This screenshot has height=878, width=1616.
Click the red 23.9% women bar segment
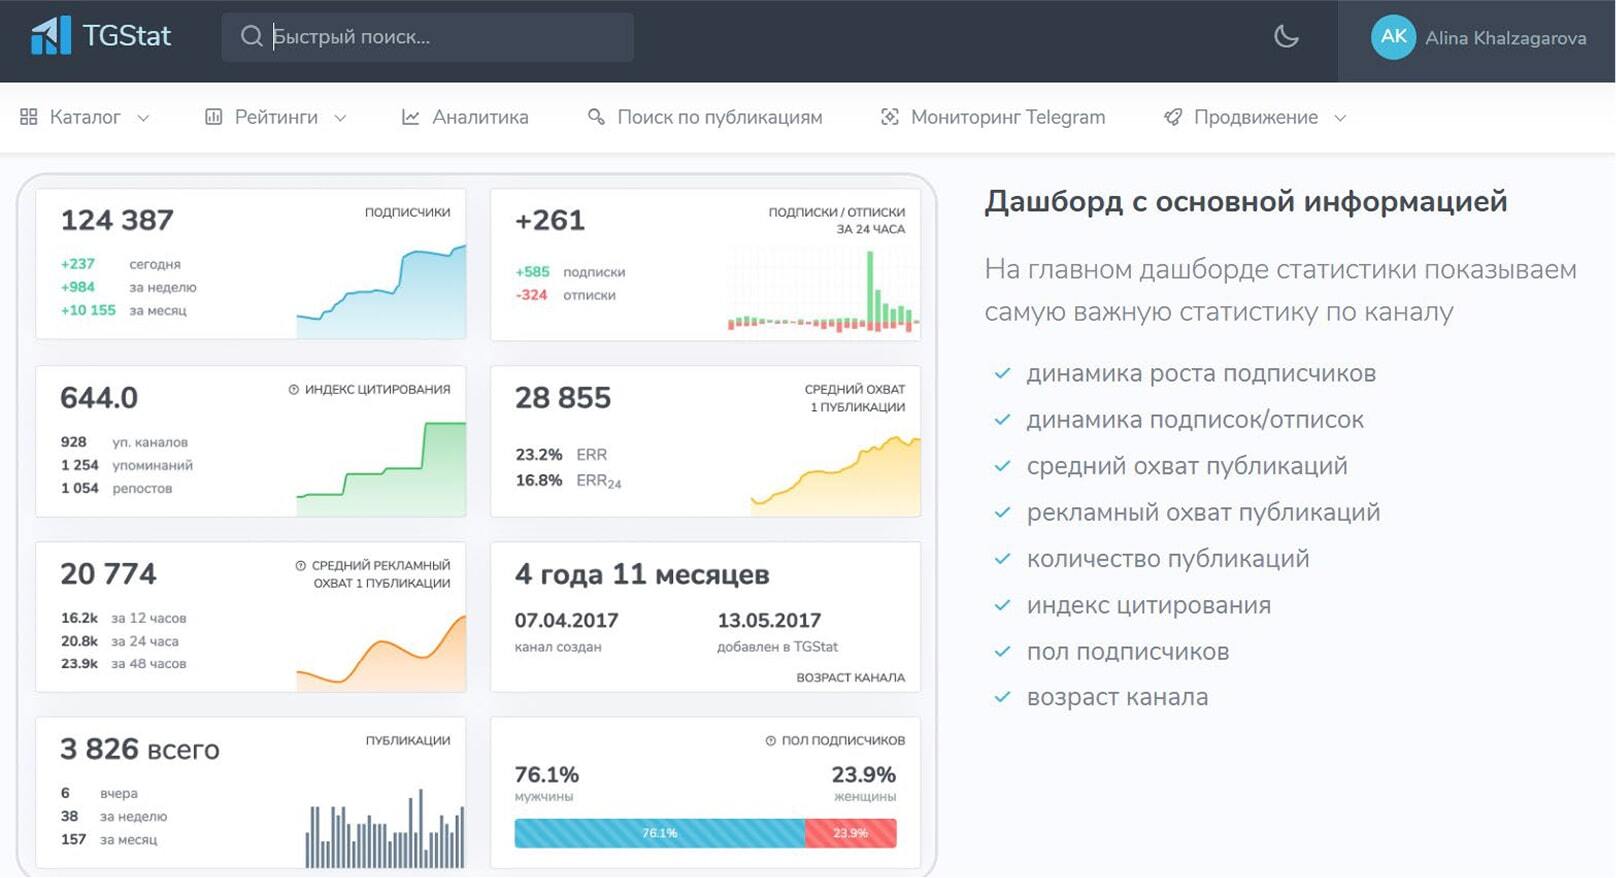pos(851,833)
